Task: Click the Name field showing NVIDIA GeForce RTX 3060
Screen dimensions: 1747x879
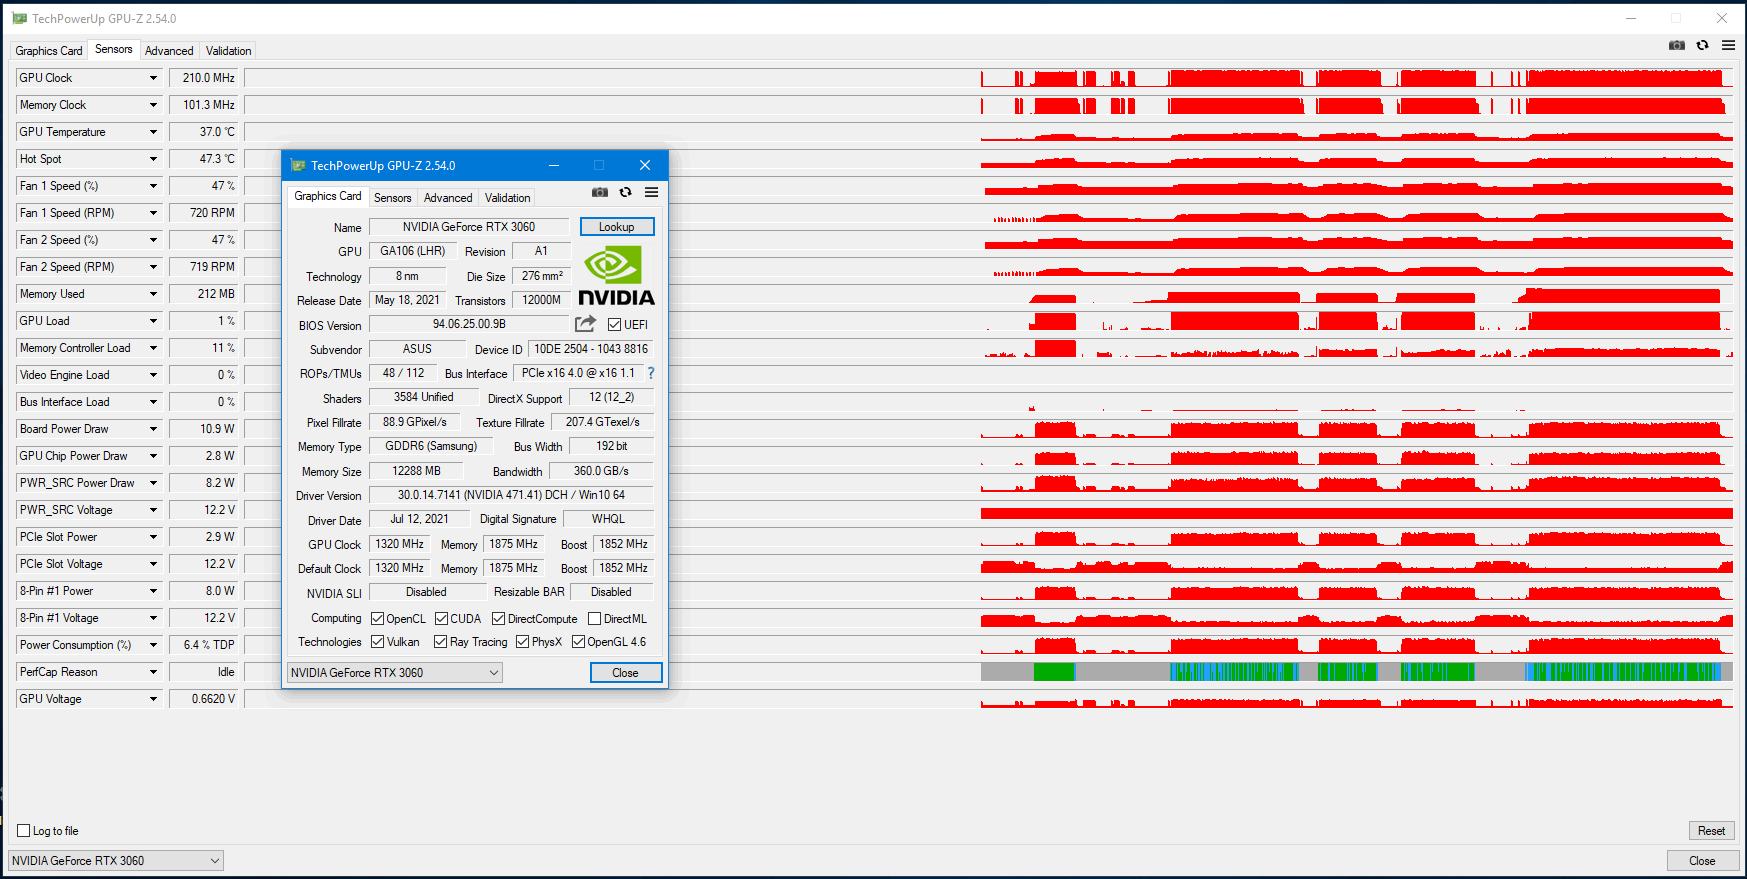Action: point(469,227)
